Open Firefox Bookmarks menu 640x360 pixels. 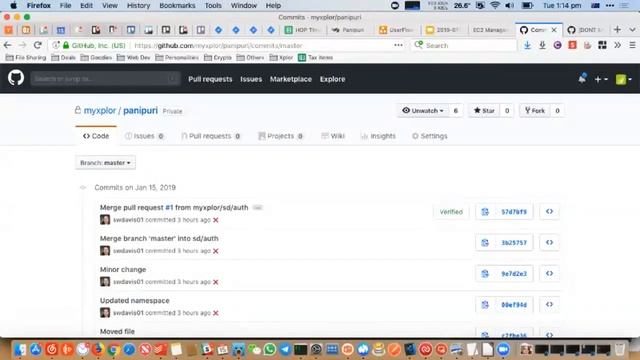[x=178, y=6]
